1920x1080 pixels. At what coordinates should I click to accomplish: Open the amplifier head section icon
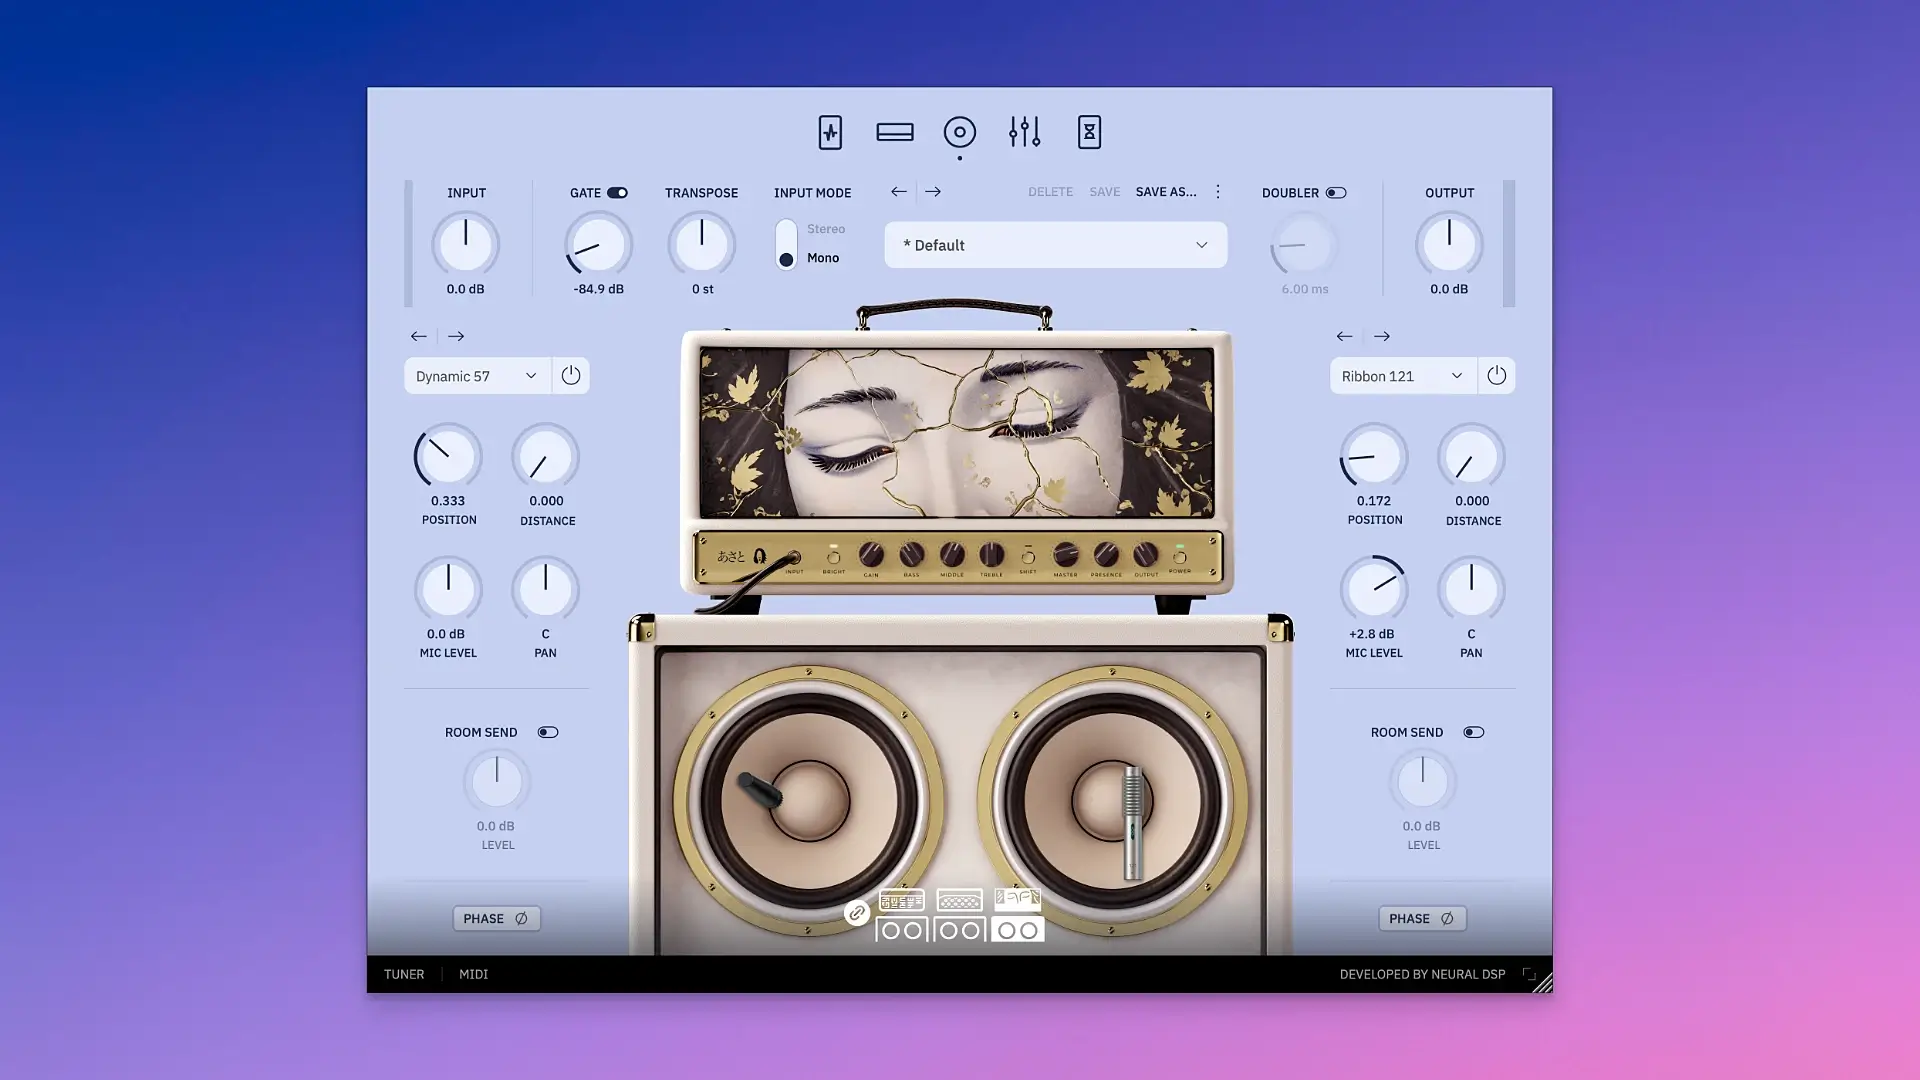[895, 132]
